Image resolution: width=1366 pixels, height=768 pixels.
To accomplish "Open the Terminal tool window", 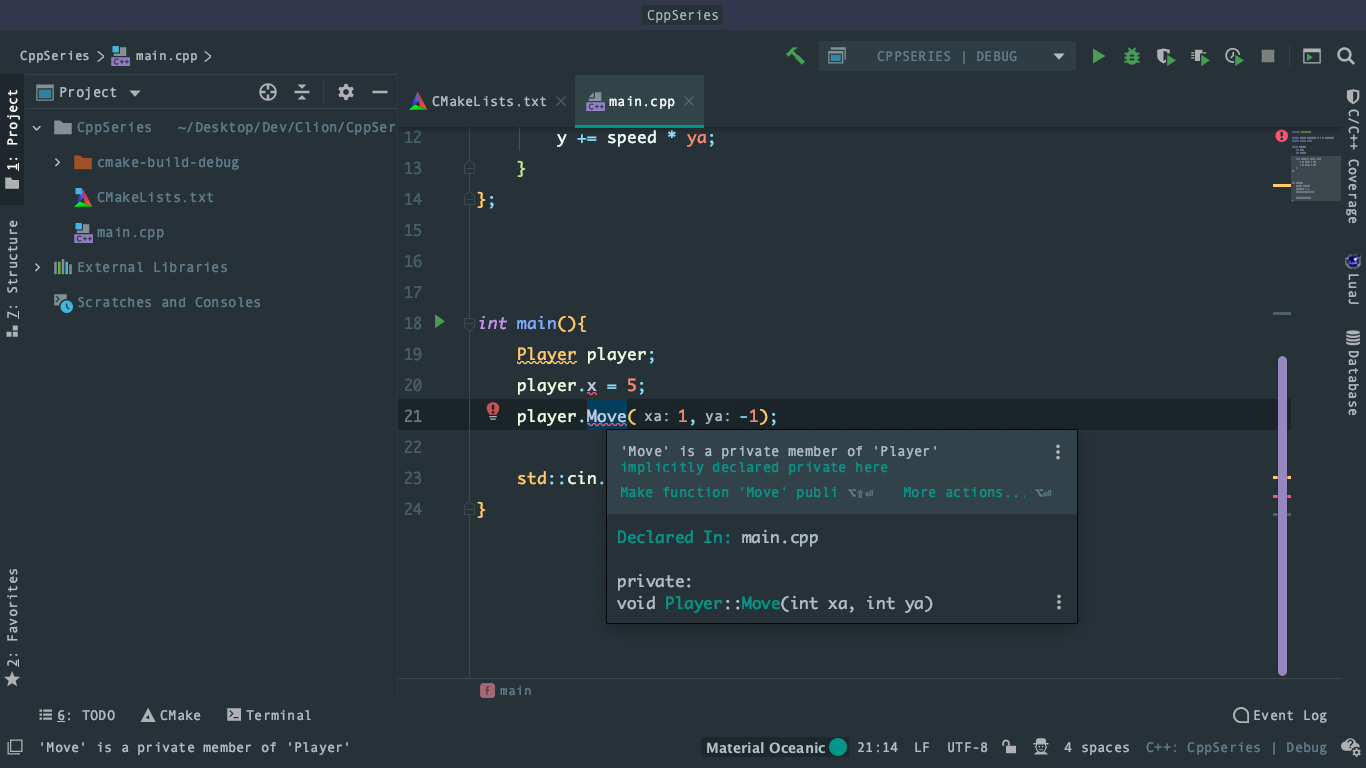I will pos(269,715).
